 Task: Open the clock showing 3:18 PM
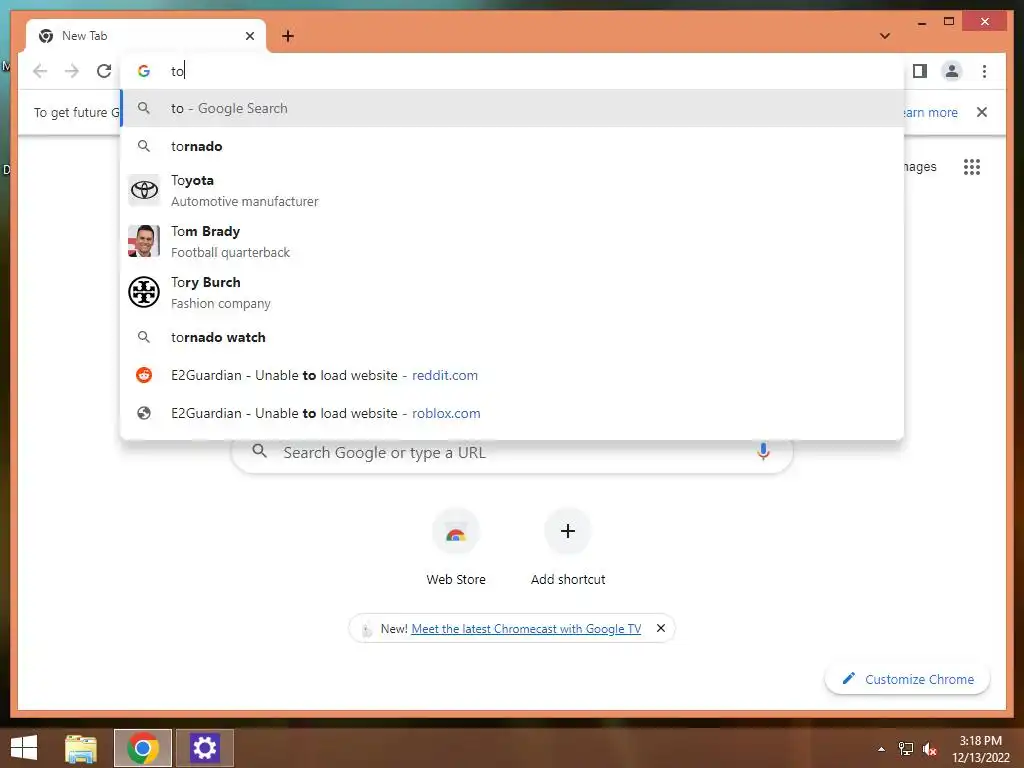tap(980, 749)
